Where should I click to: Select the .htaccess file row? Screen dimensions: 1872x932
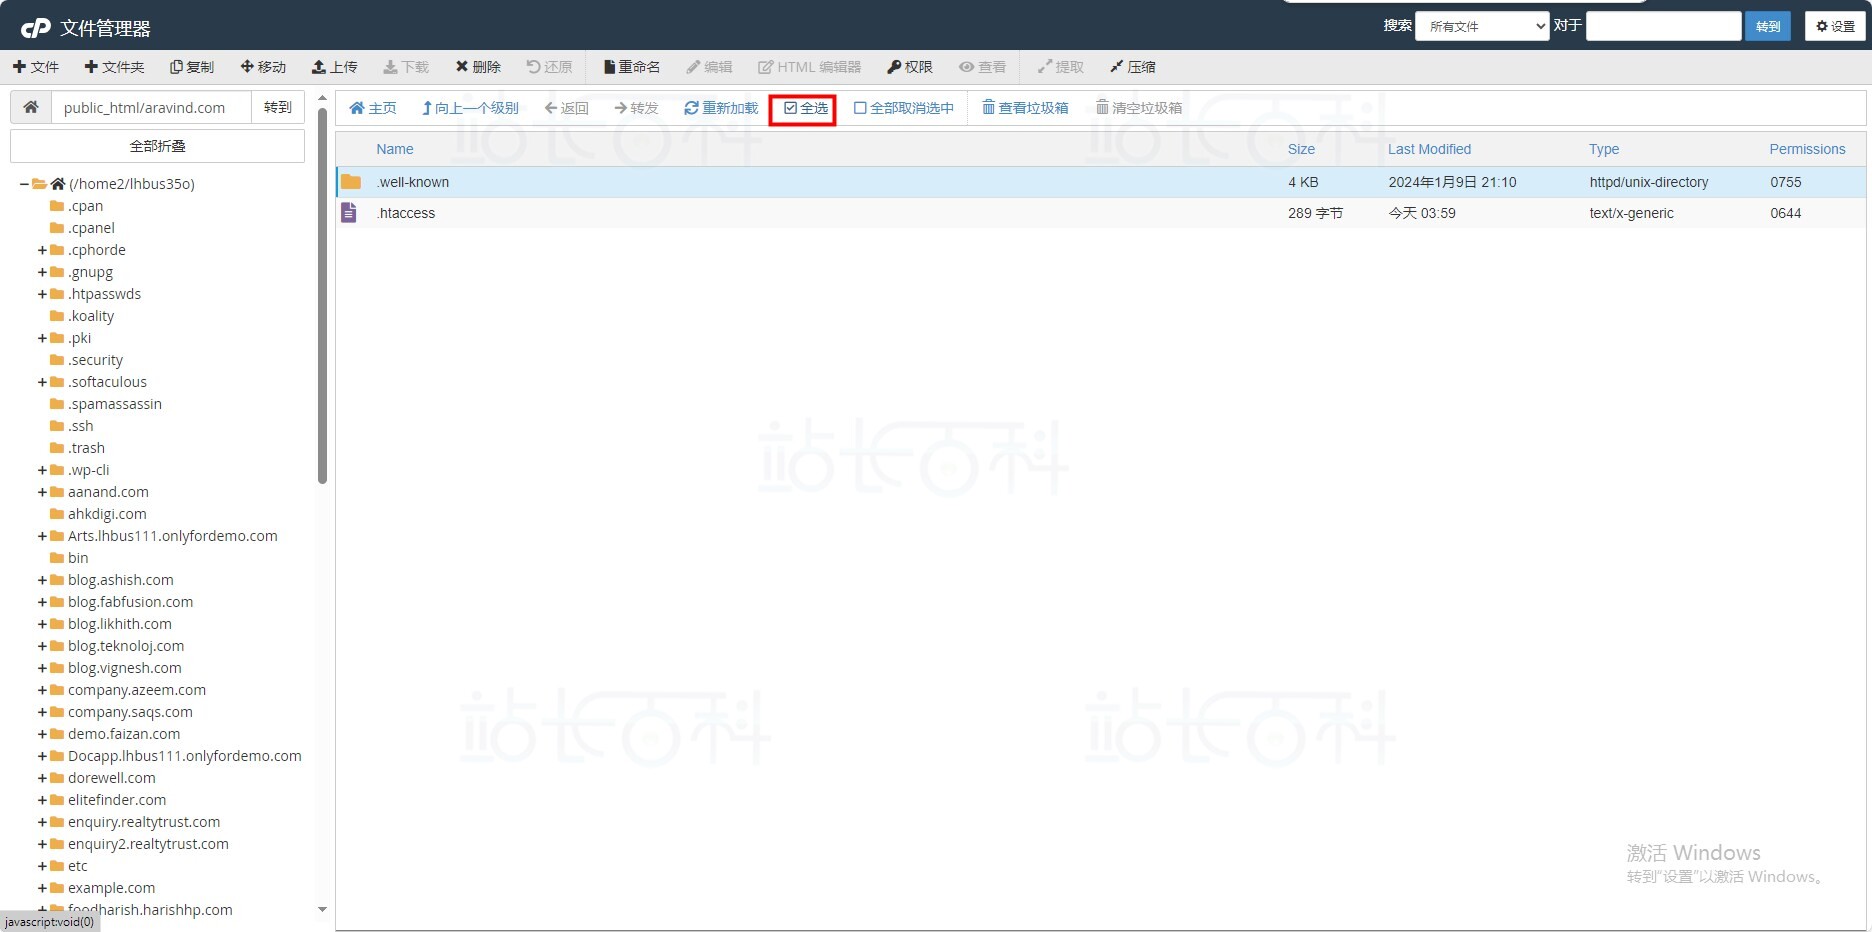coord(405,212)
